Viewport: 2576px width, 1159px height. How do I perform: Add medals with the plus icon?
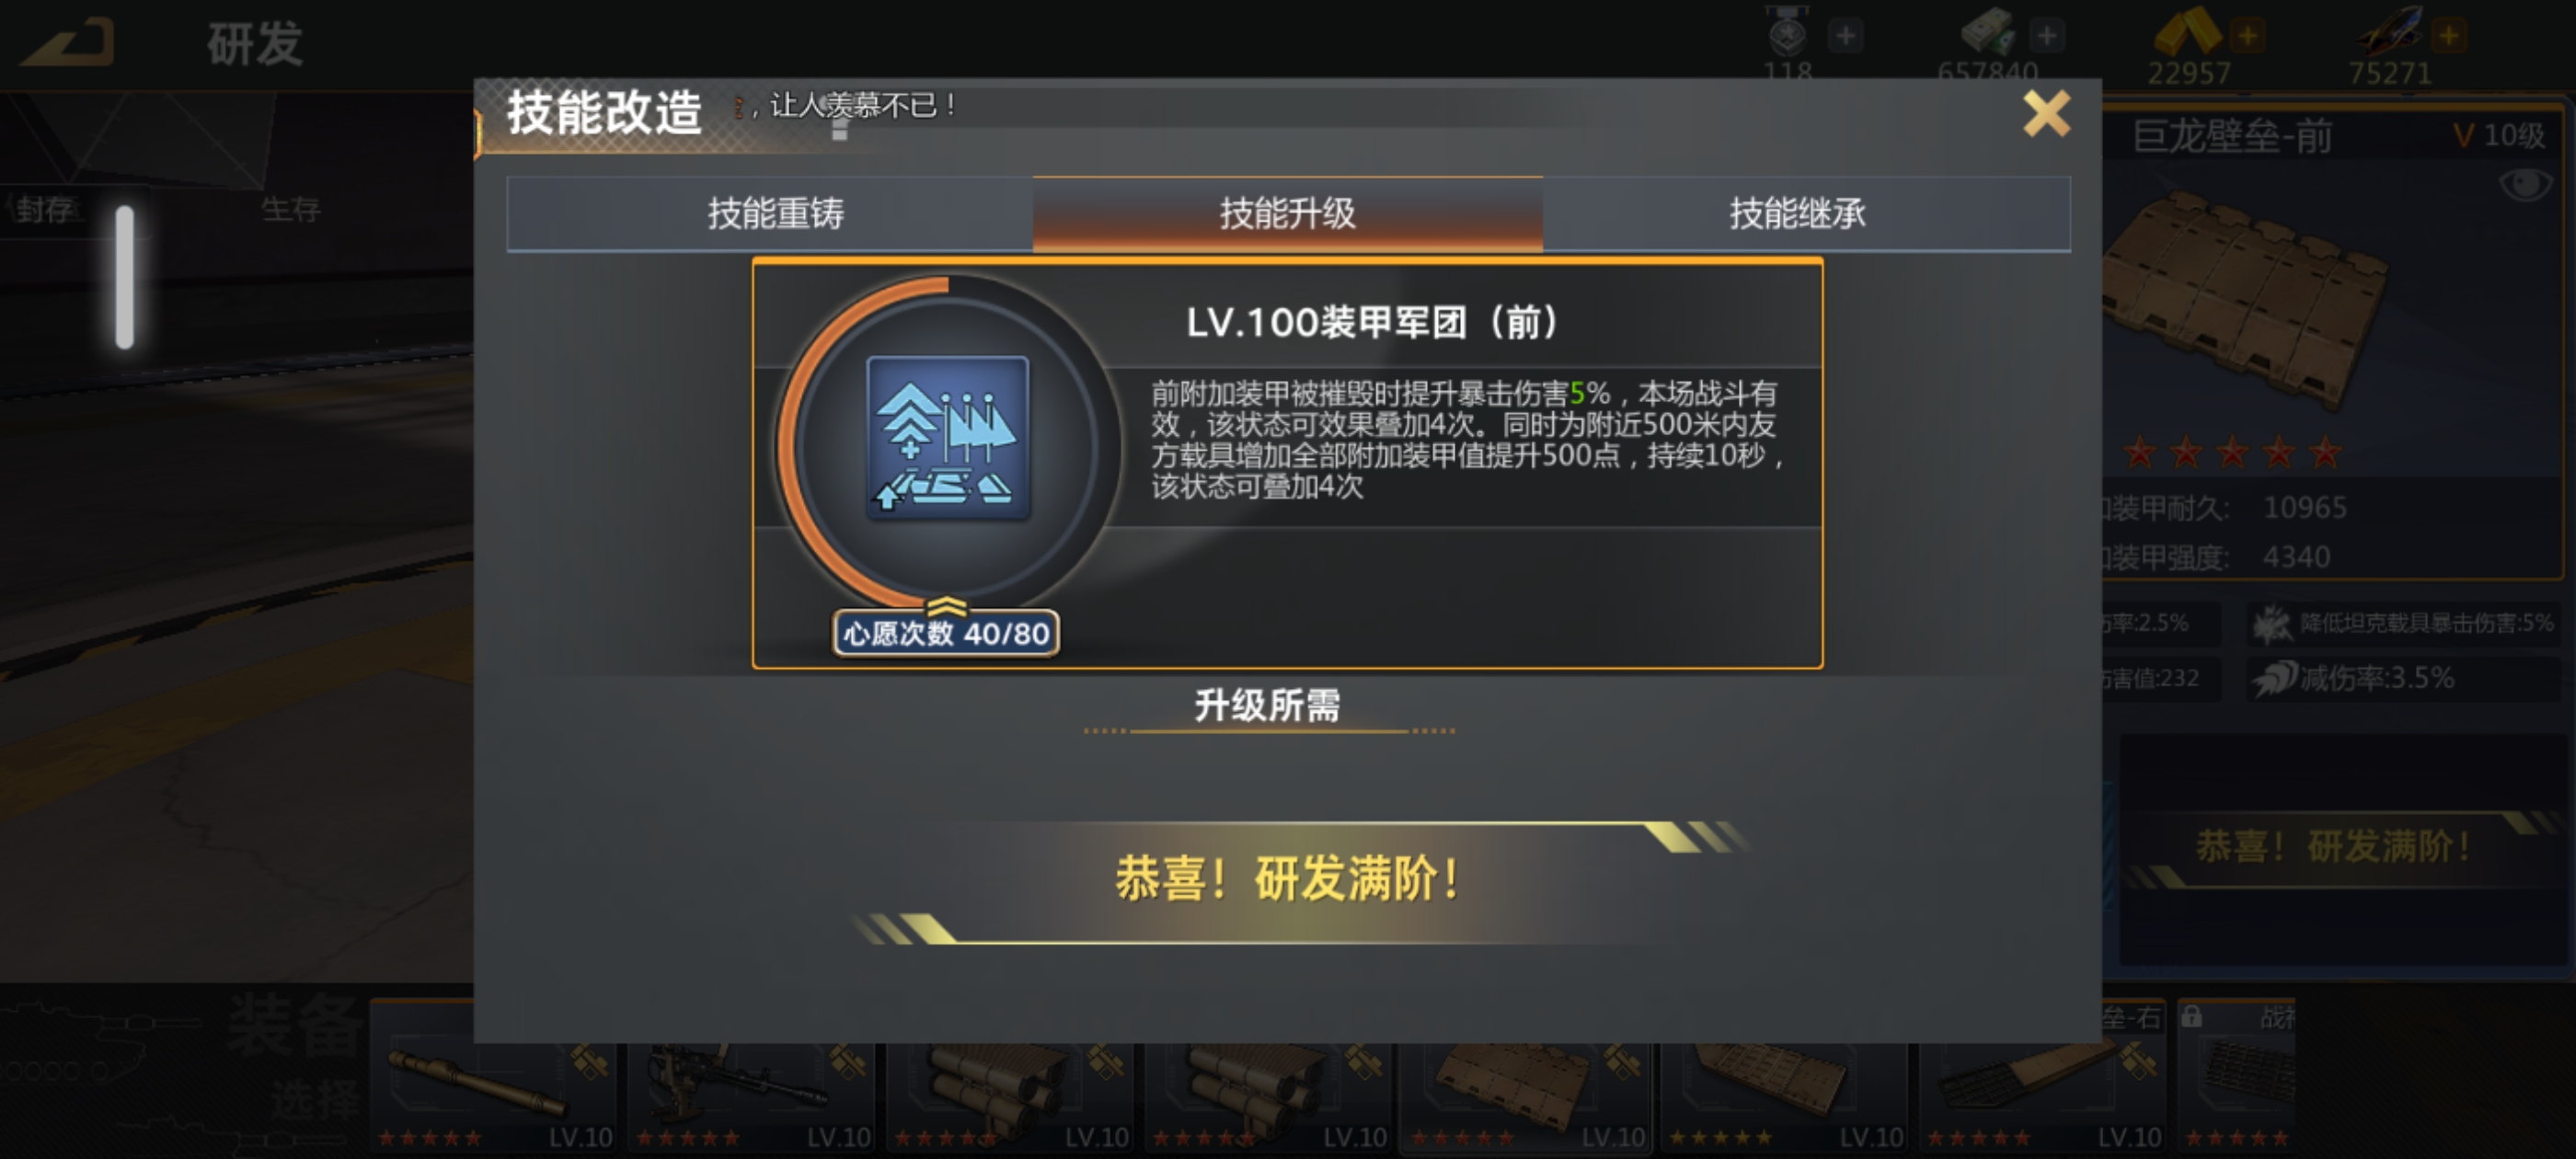click(1845, 36)
